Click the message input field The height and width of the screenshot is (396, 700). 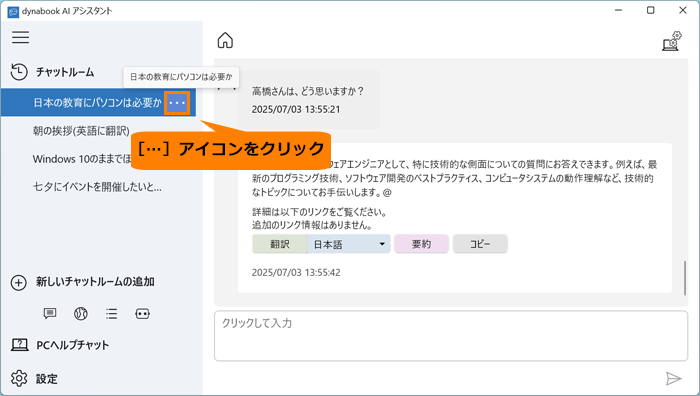451,336
